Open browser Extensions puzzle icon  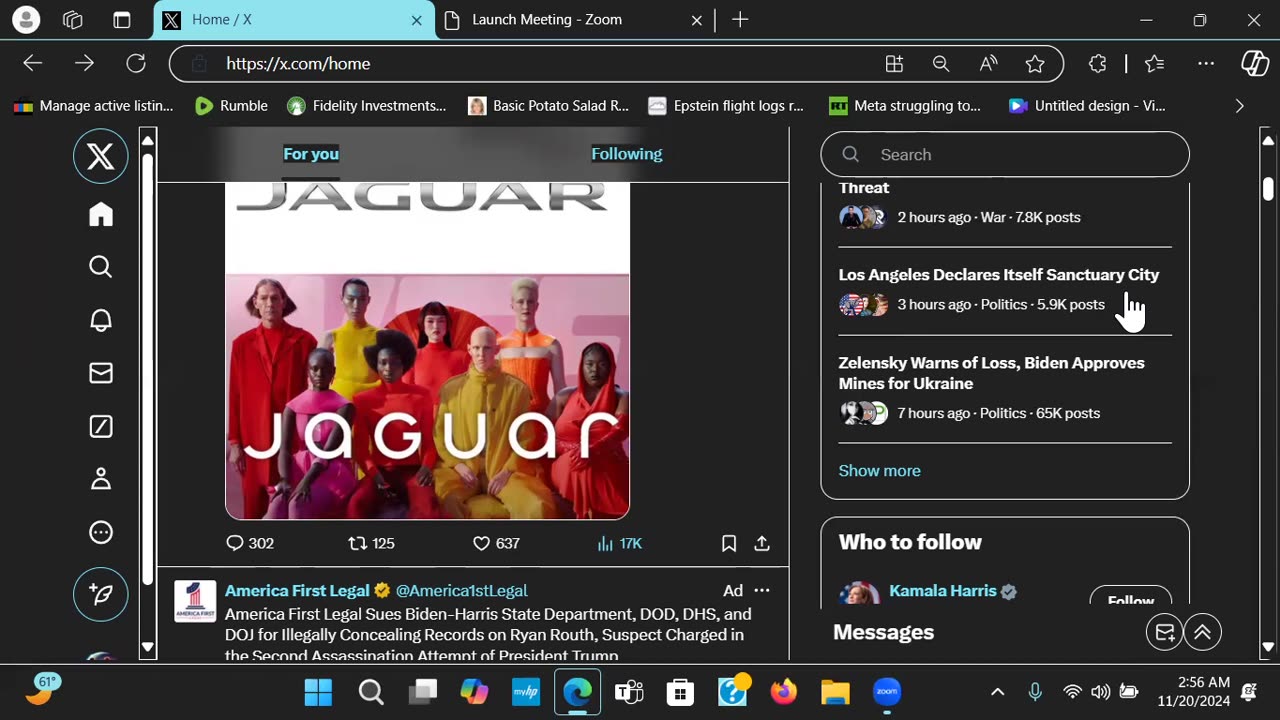pos(1097,64)
